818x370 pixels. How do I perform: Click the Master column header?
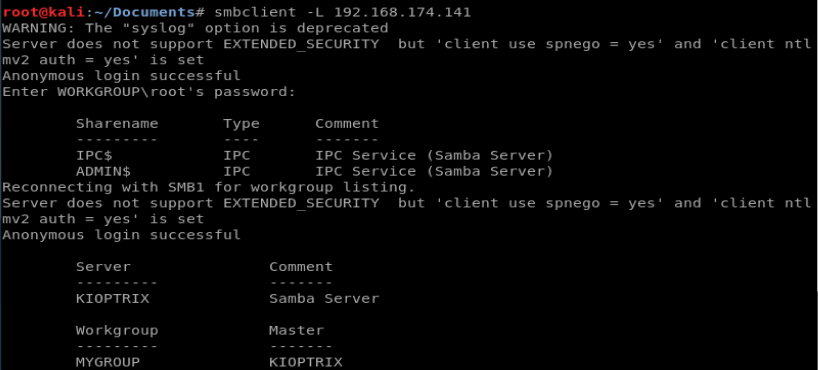click(x=296, y=330)
